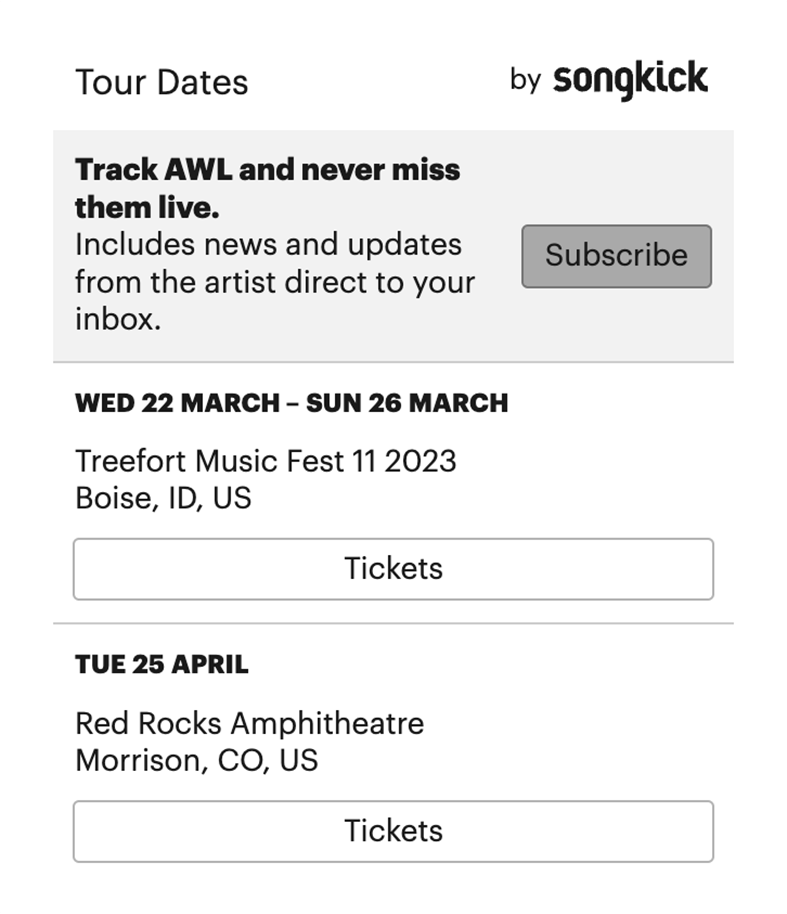Click the Subscribe button
This screenshot has height=914, width=787.
(x=616, y=256)
